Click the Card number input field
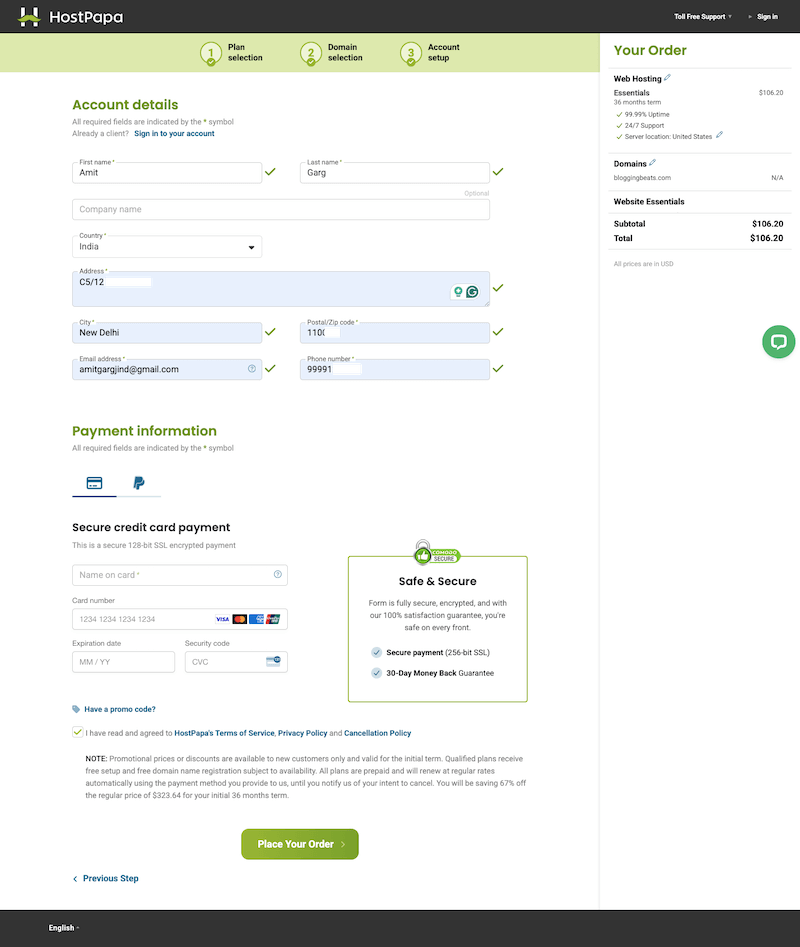 pos(140,619)
